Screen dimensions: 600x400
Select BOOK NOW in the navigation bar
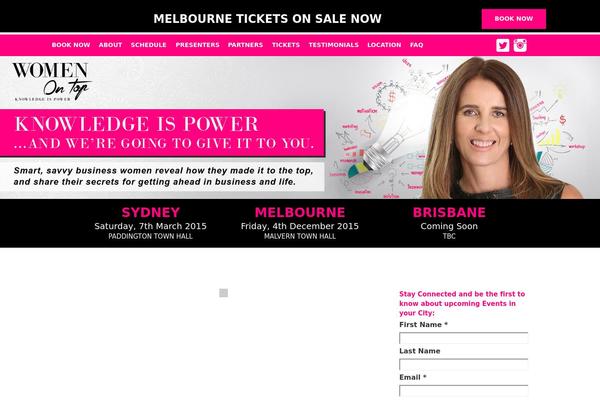click(x=71, y=45)
